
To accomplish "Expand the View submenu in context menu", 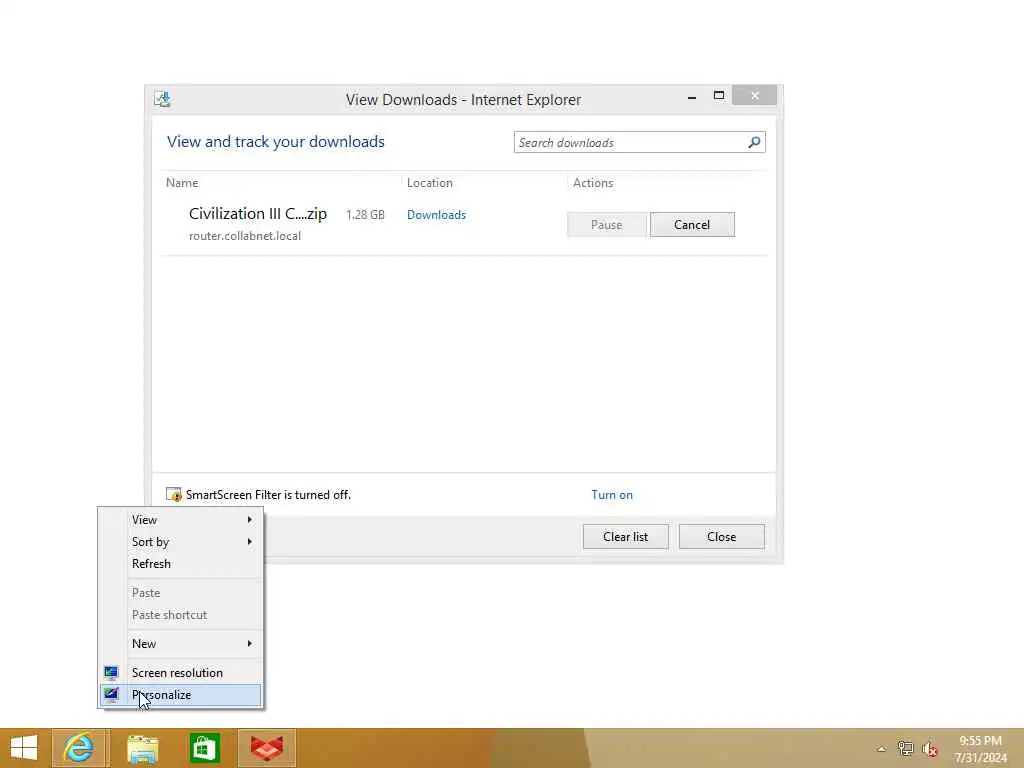I will pyautogui.click(x=181, y=520).
